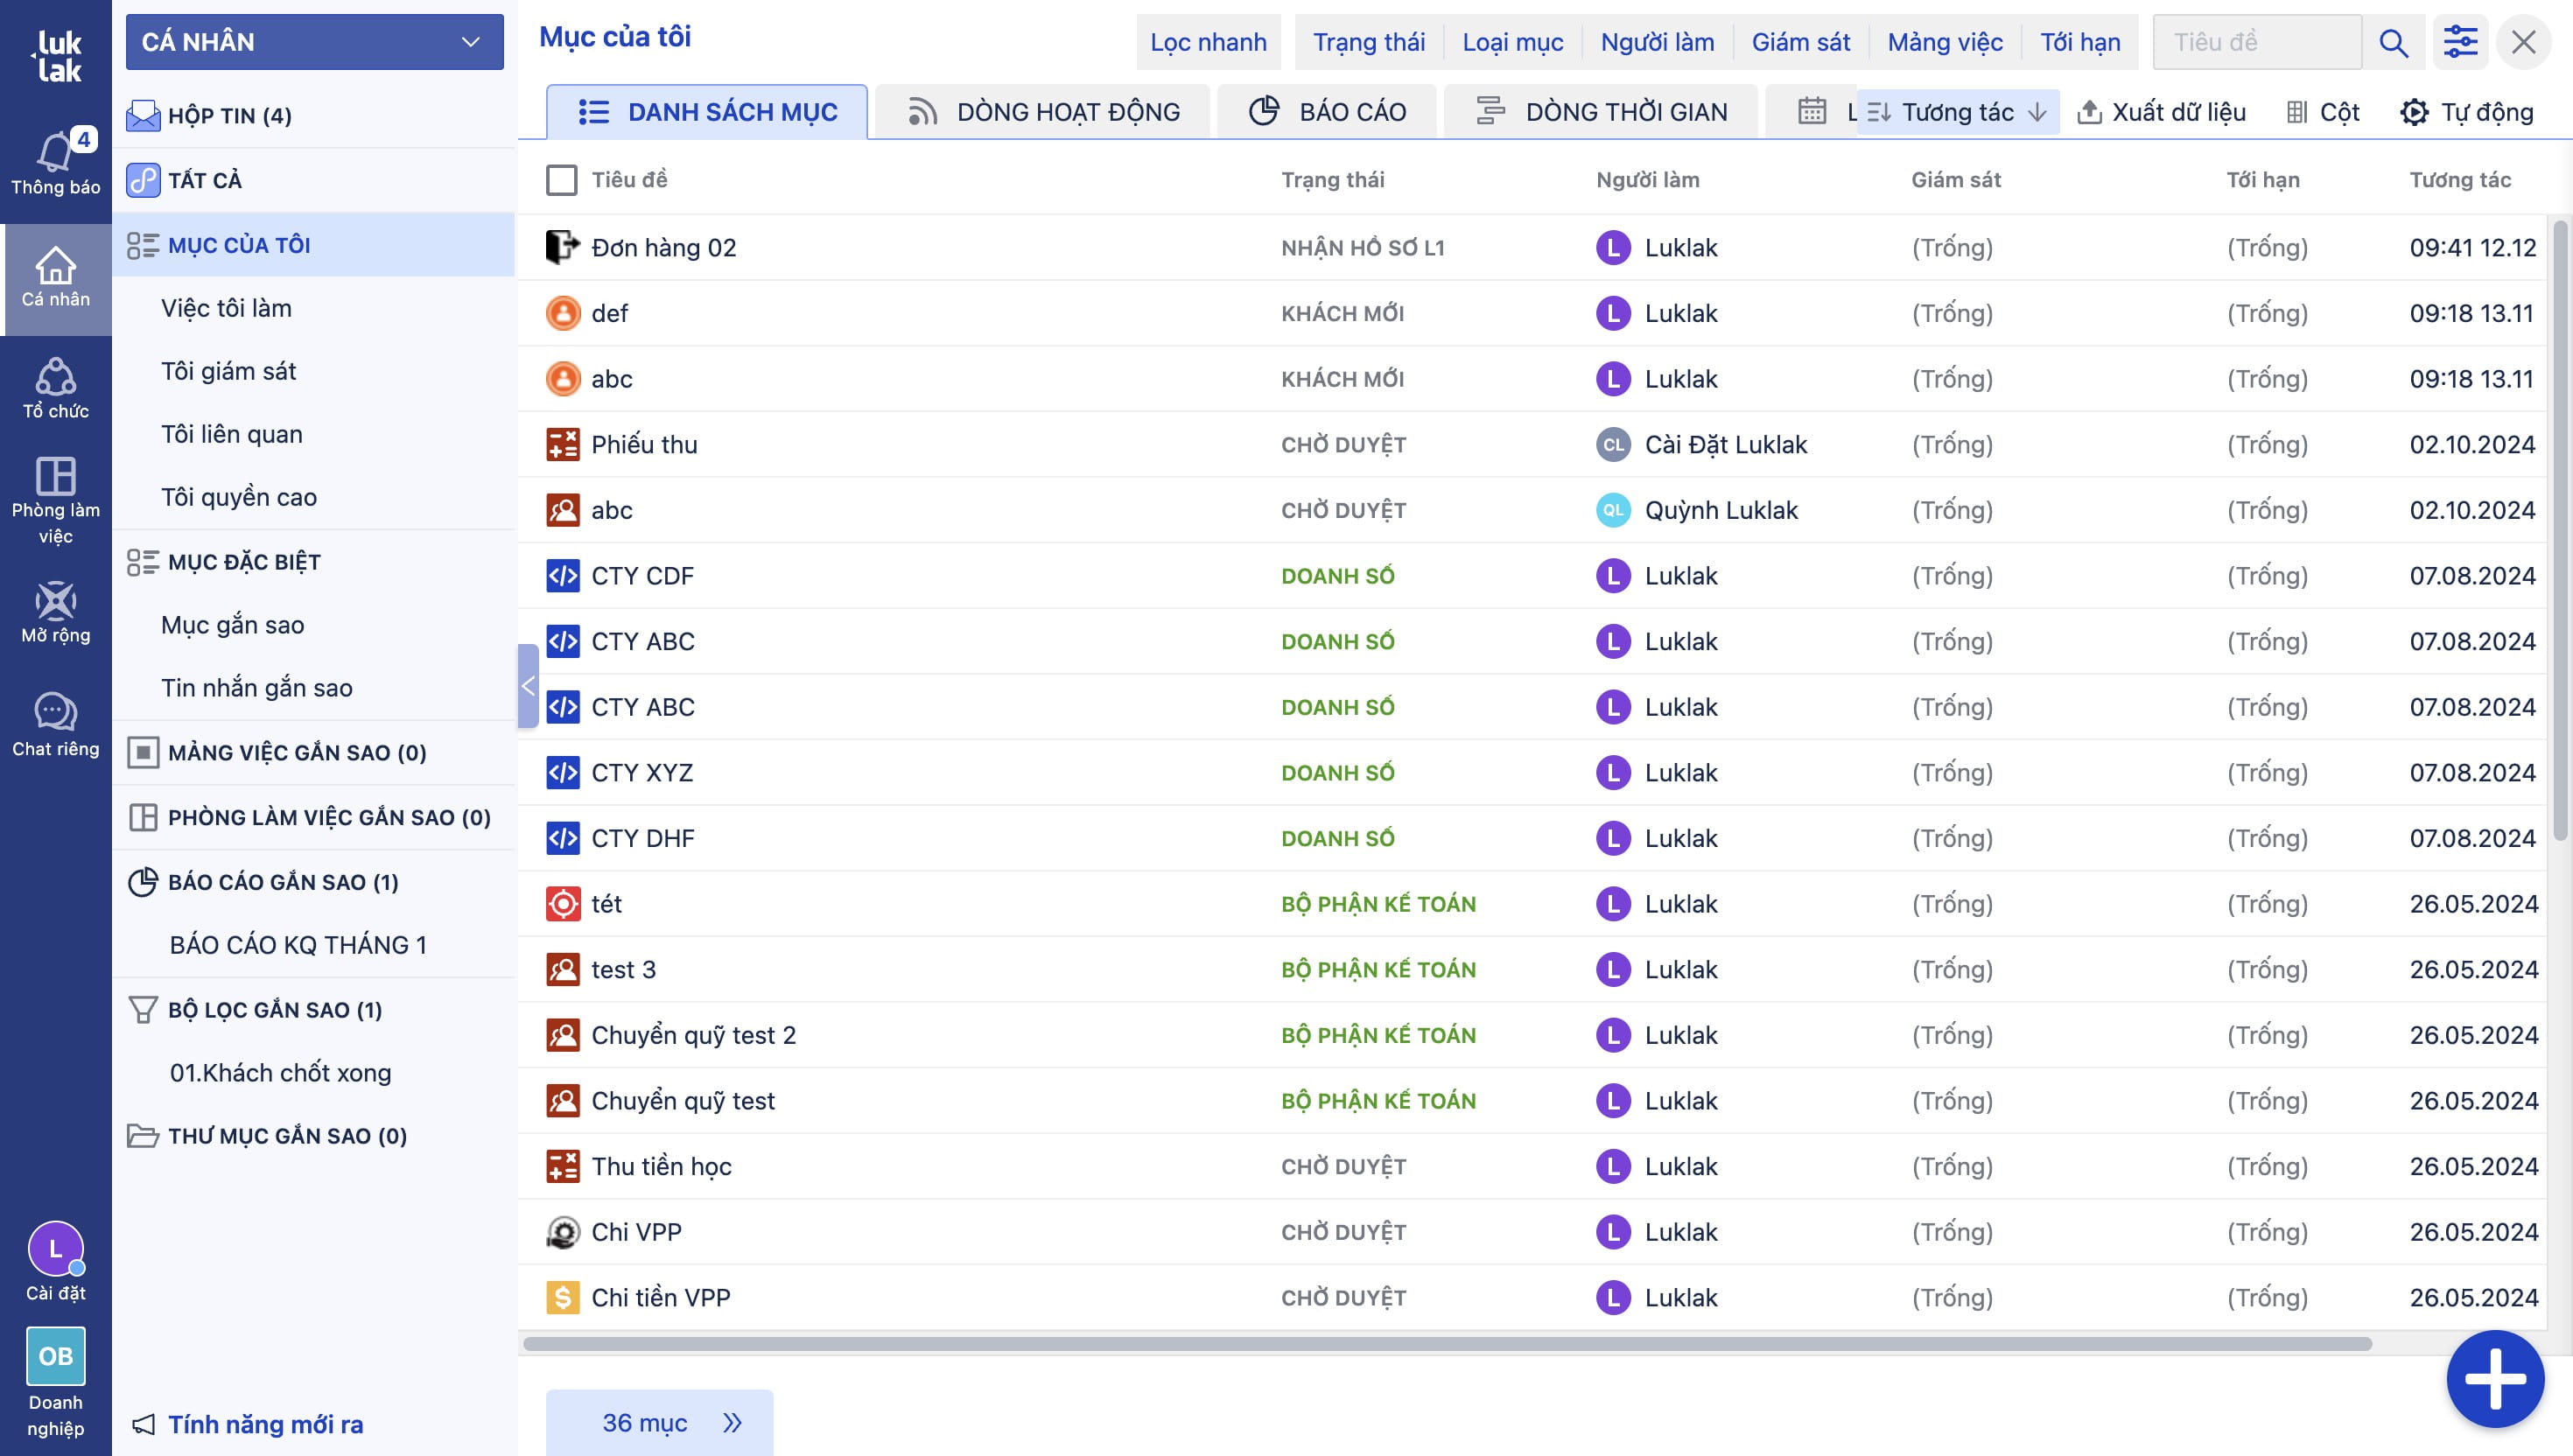Tick the select-all checkbox beside Tiêu đề

coord(561,180)
